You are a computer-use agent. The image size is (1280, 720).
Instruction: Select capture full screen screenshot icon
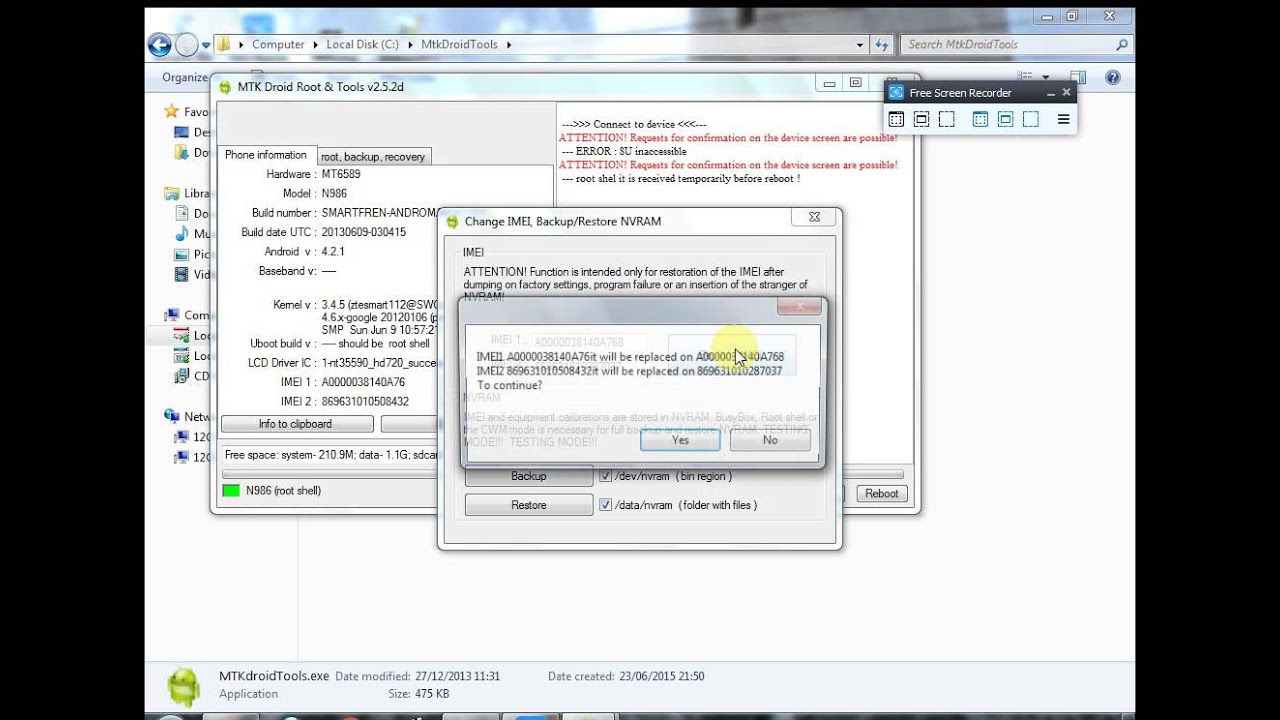coord(921,119)
